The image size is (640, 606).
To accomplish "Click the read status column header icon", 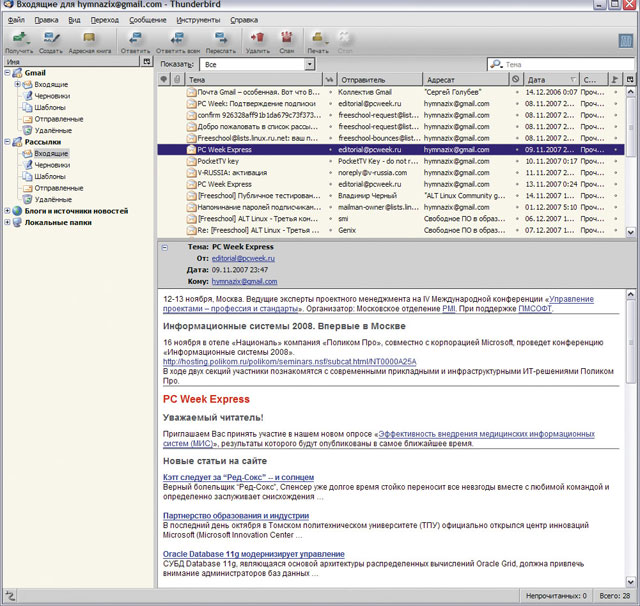I will coord(329,79).
